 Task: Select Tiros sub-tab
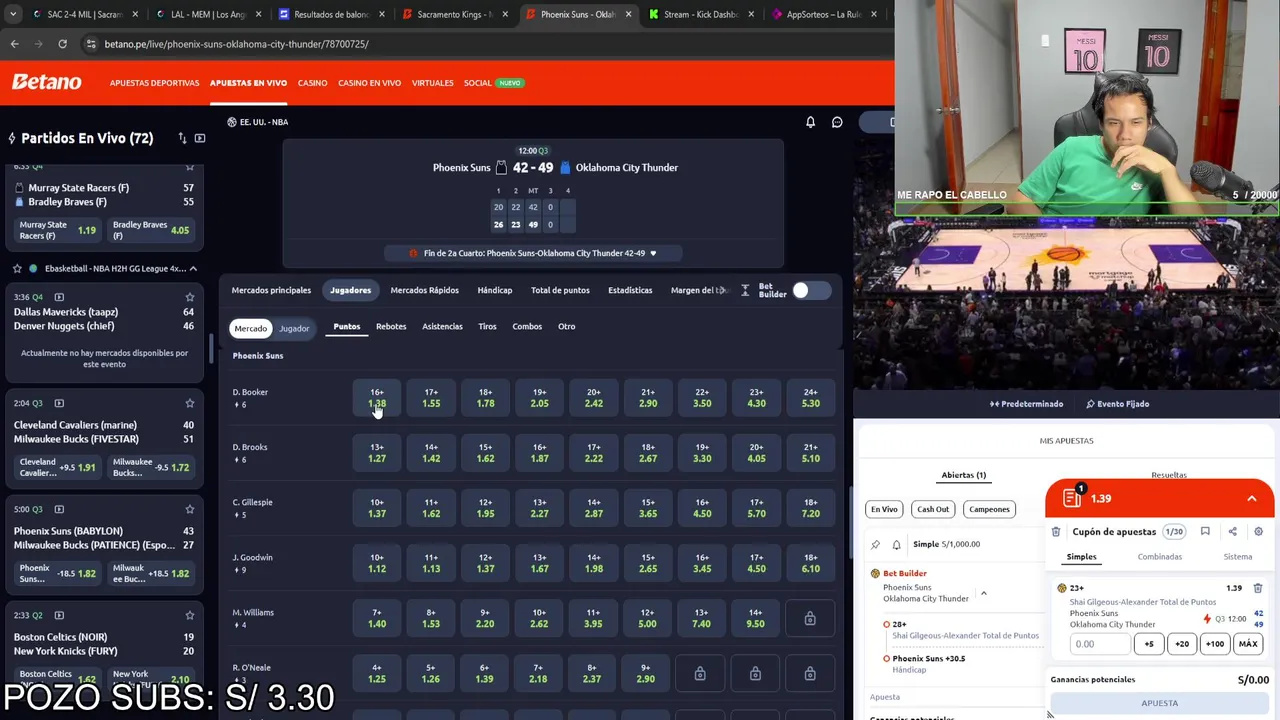coord(487,326)
